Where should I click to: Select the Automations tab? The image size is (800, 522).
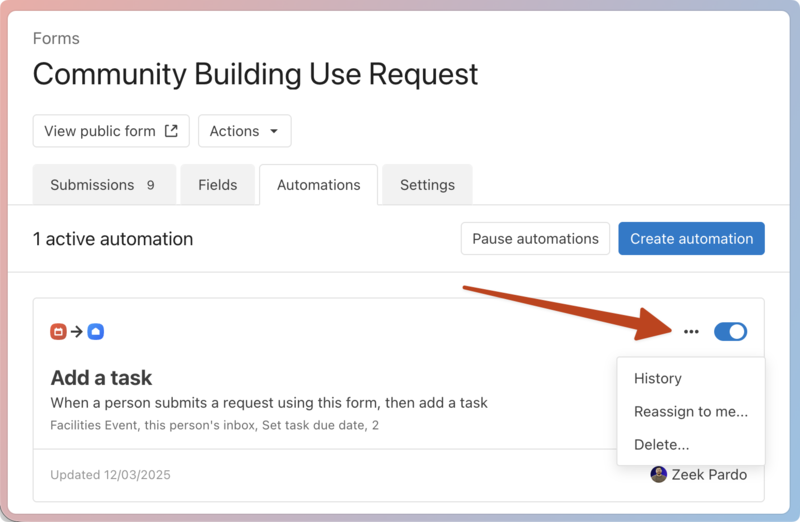tap(318, 185)
